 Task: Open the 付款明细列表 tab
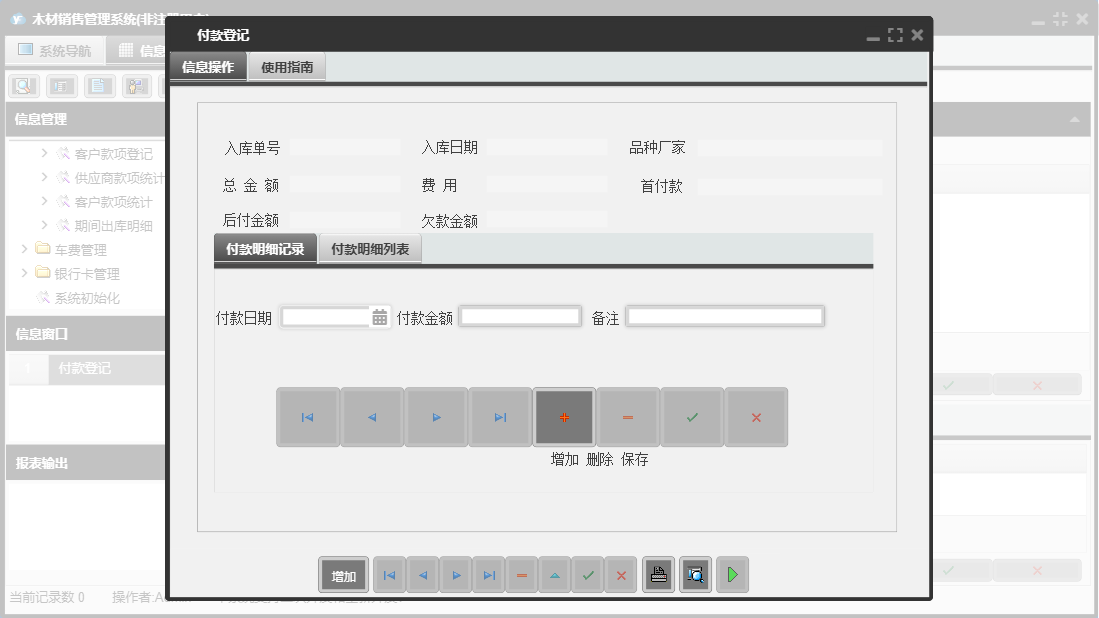[x=371, y=247]
